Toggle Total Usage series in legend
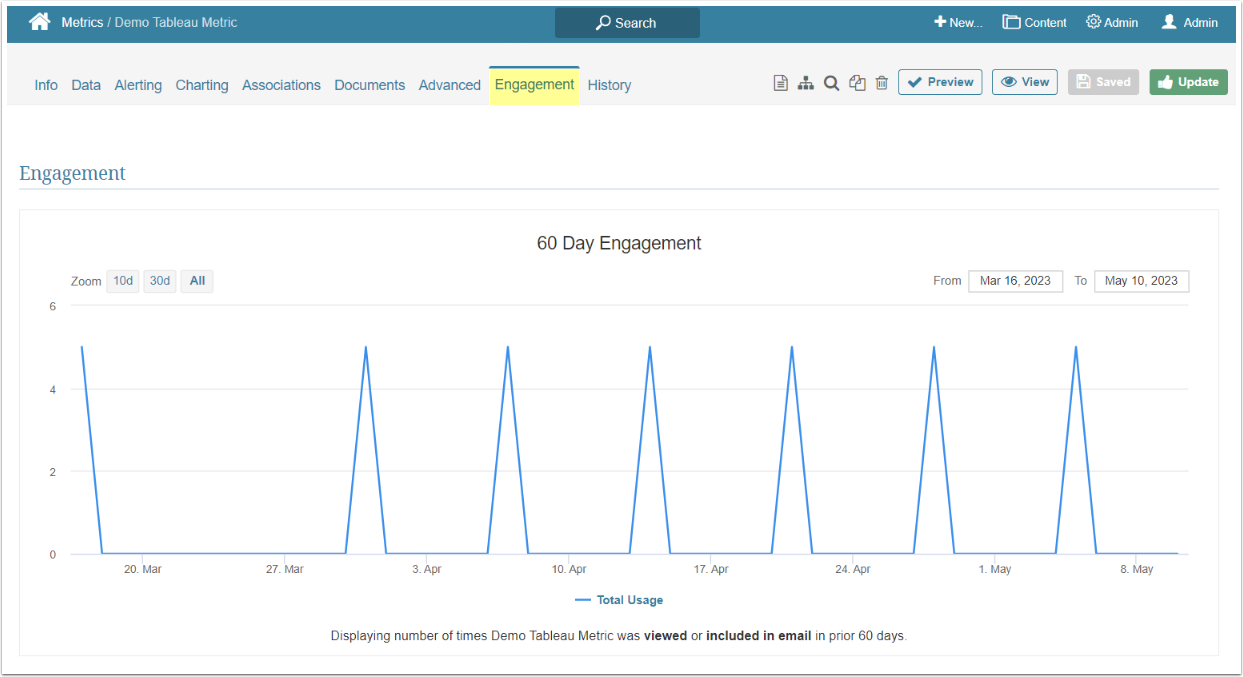Viewport: 1243px width, 677px height. (619, 600)
